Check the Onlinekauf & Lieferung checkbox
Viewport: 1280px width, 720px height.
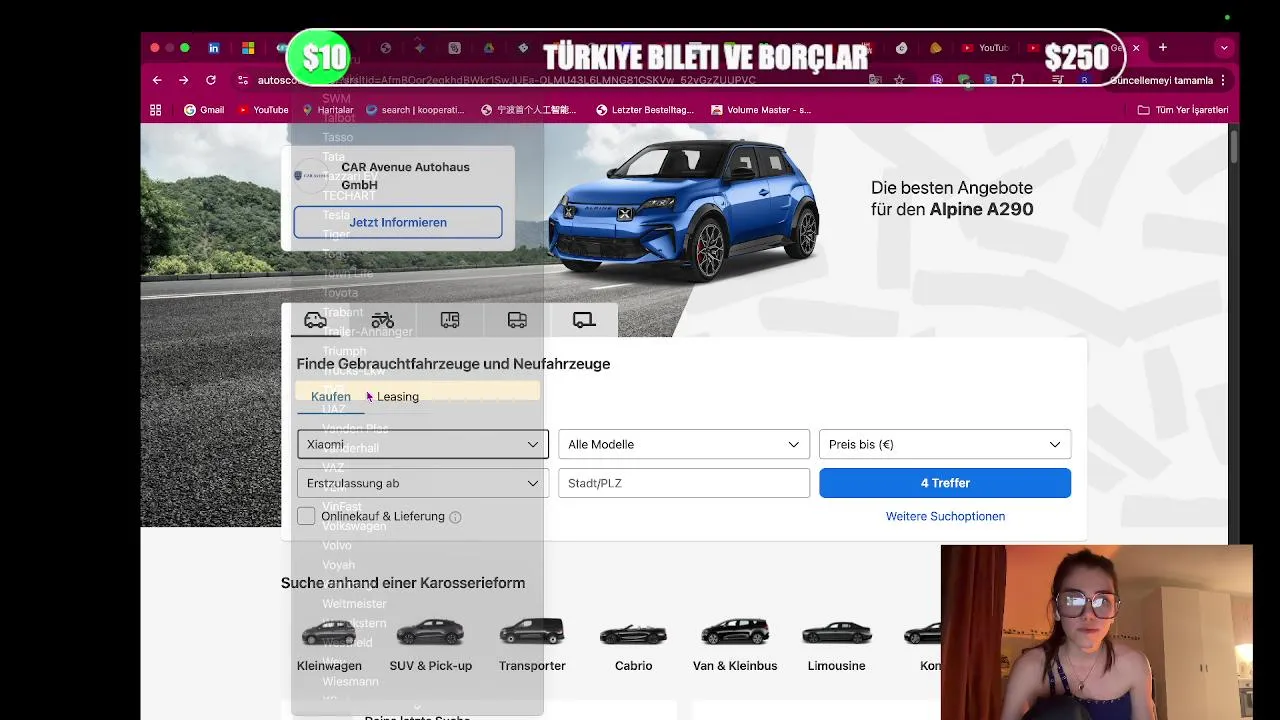306,516
